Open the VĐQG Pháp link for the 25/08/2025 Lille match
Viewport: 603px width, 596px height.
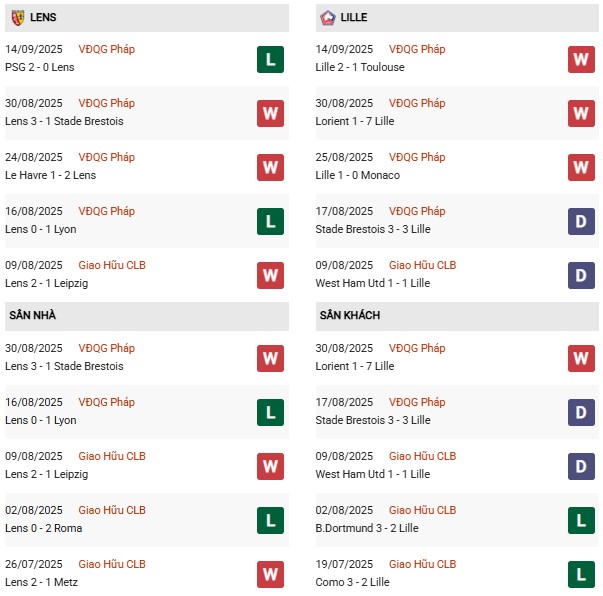(x=417, y=157)
